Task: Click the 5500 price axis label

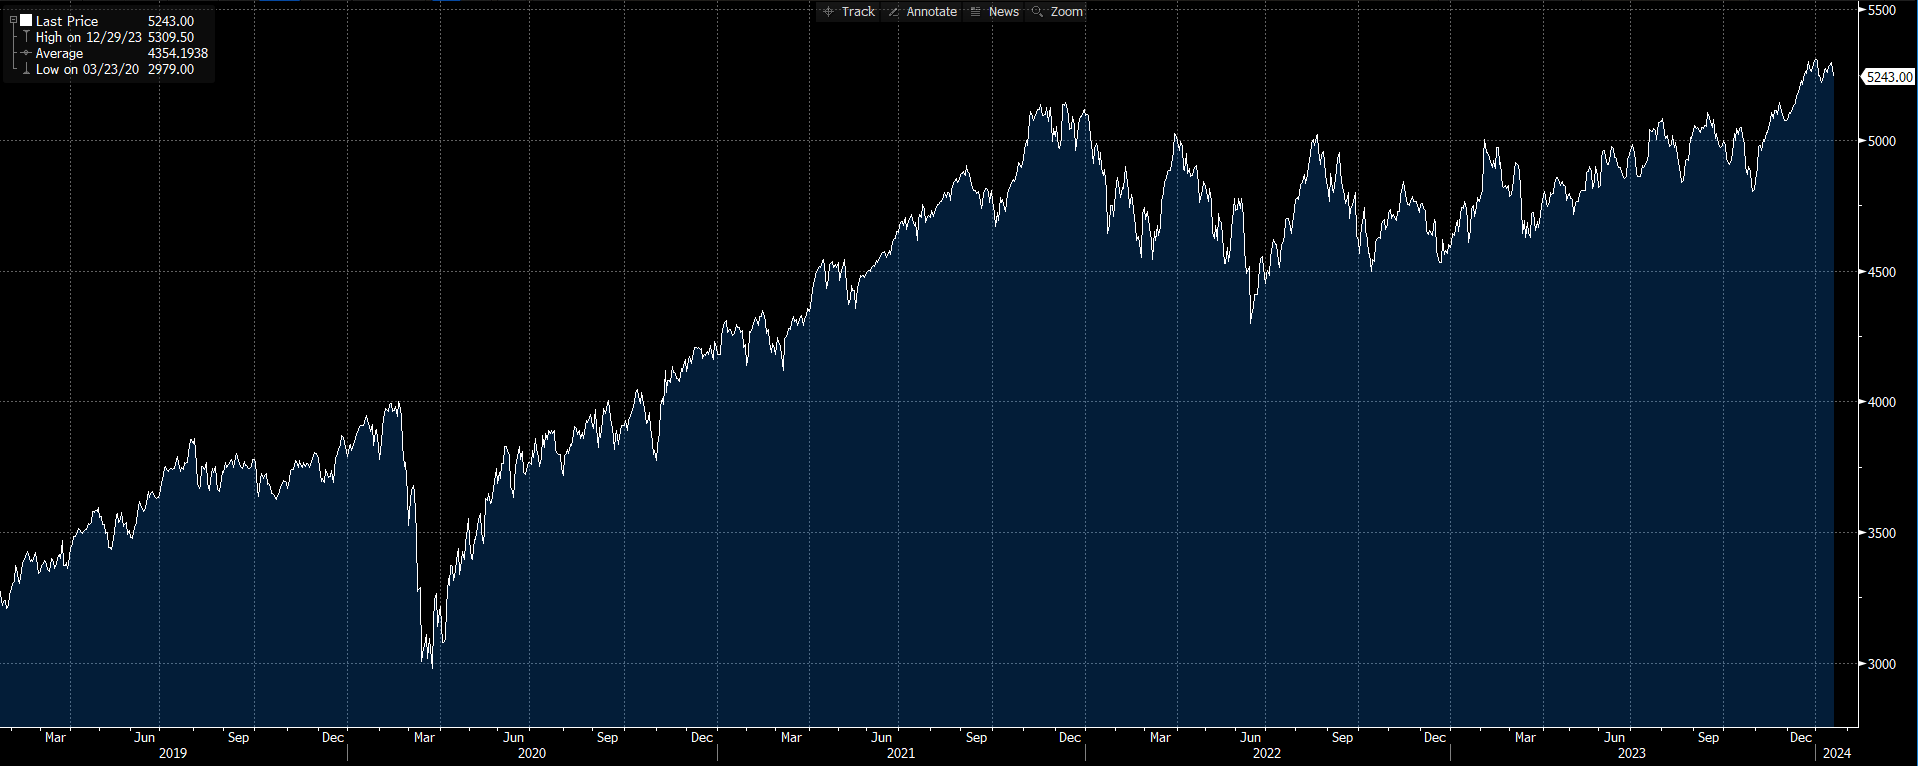Action: click(1882, 10)
